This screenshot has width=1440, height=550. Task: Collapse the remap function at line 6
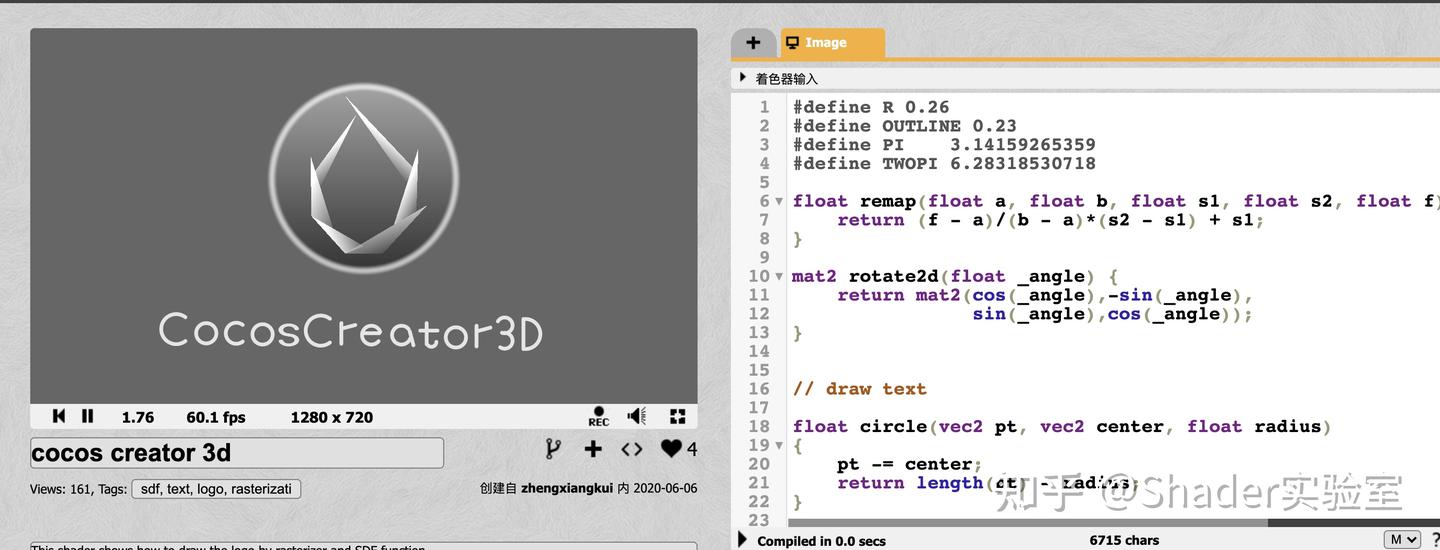(x=779, y=201)
